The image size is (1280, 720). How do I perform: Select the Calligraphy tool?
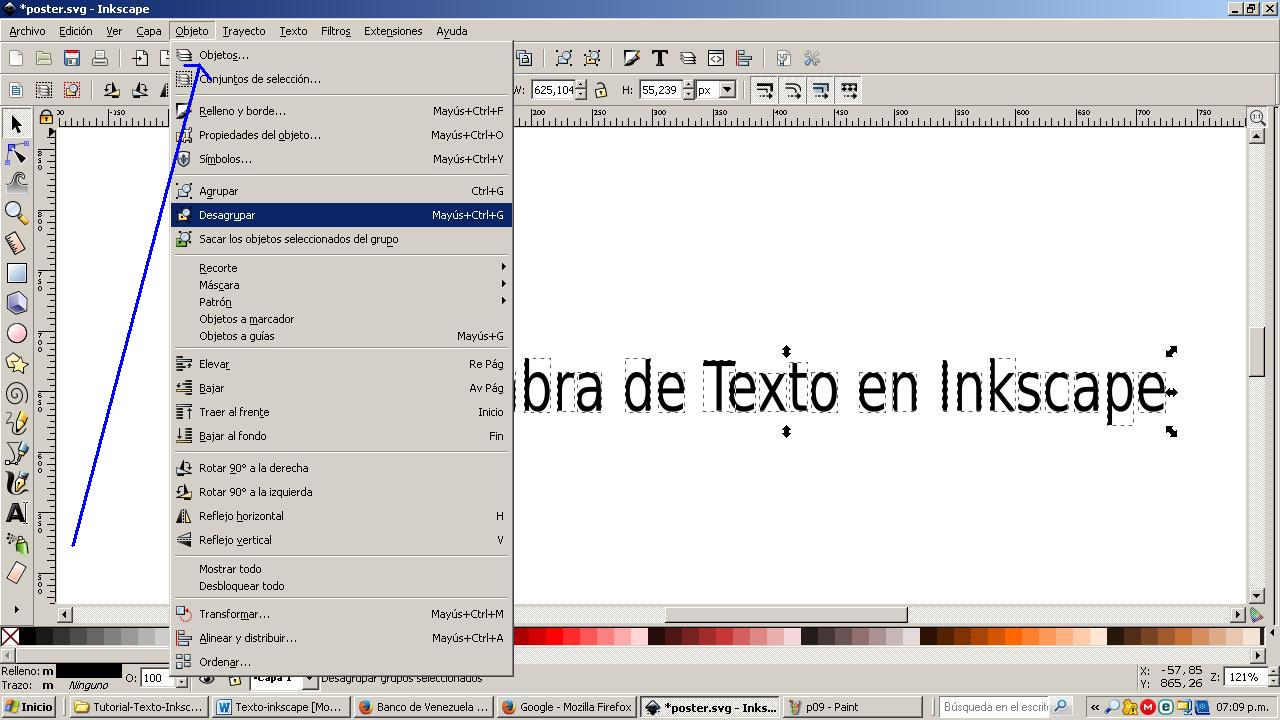(x=16, y=483)
